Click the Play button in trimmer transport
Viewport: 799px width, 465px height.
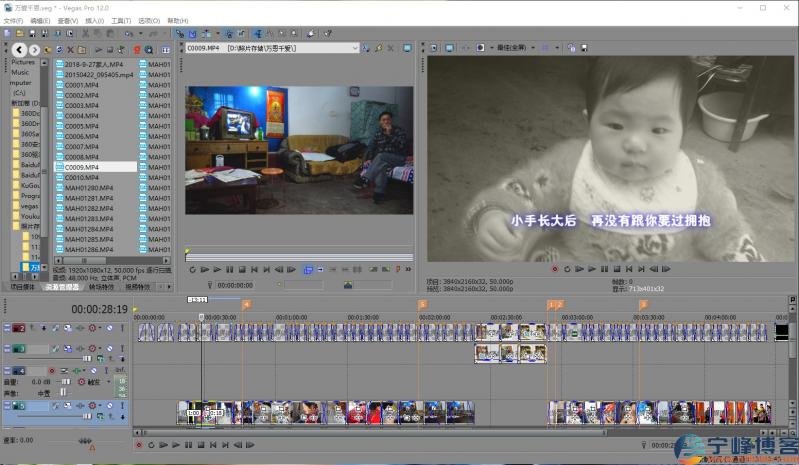(217, 269)
